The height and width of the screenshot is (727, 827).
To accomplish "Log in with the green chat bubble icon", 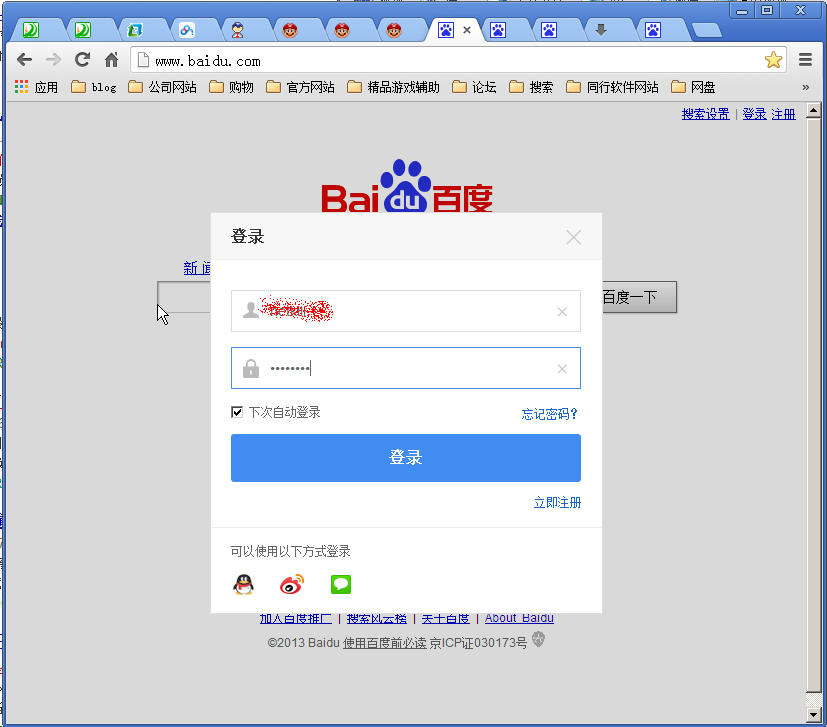I will click(341, 584).
